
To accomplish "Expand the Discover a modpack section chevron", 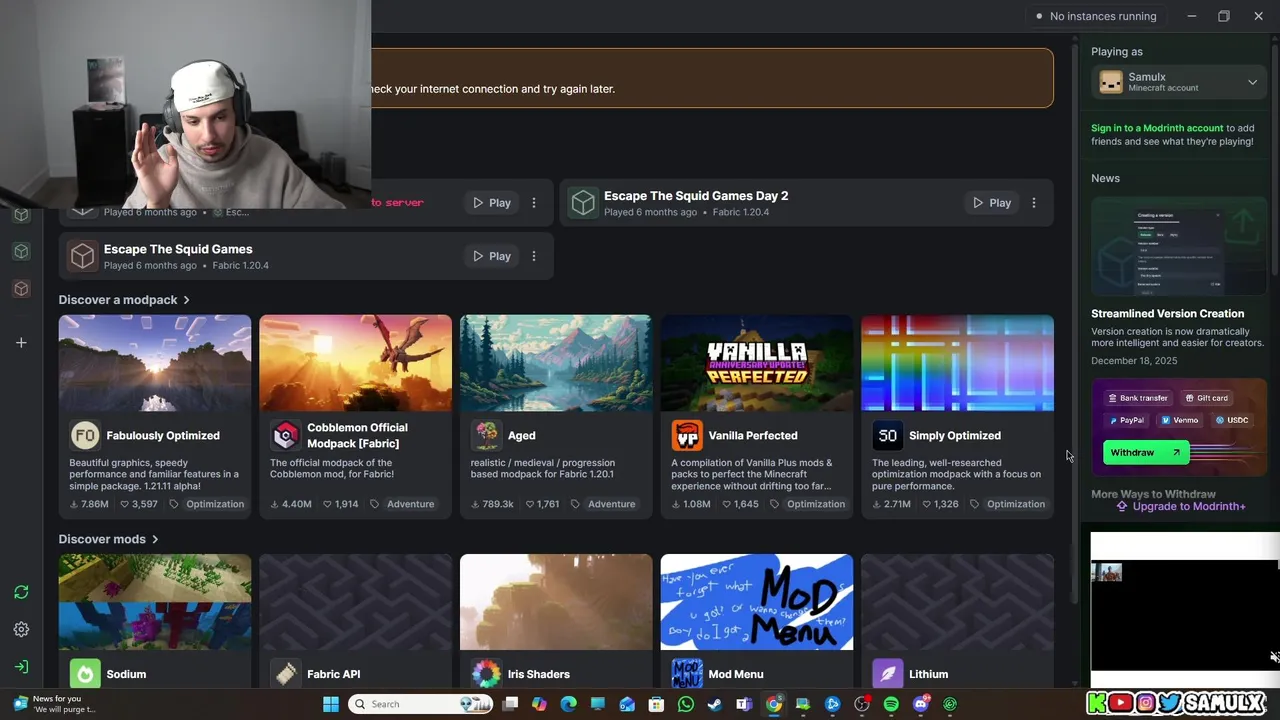I will (186, 300).
